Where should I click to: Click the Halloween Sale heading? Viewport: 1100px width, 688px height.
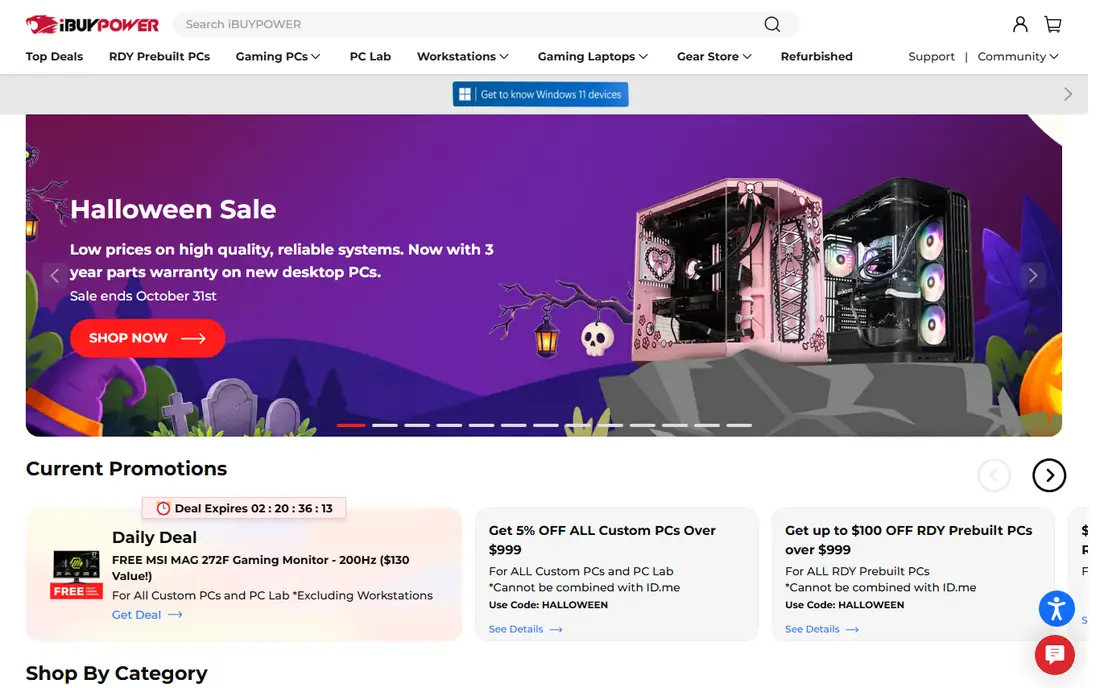click(x=173, y=209)
